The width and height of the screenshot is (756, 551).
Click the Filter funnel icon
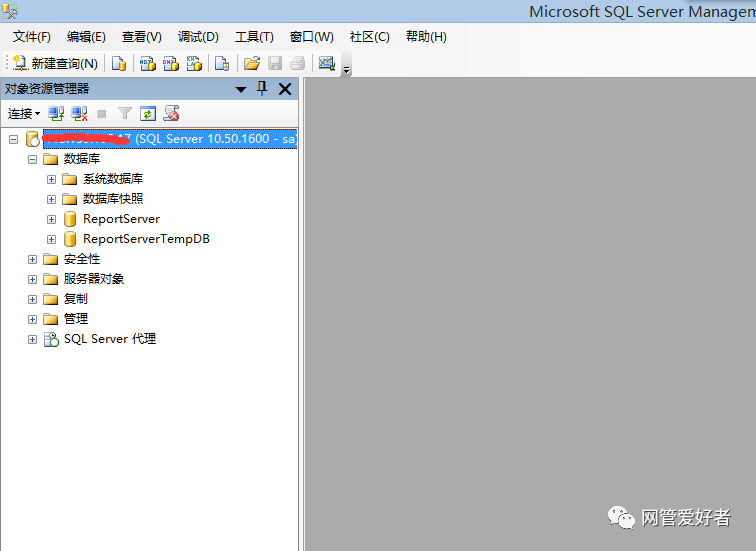click(x=124, y=114)
